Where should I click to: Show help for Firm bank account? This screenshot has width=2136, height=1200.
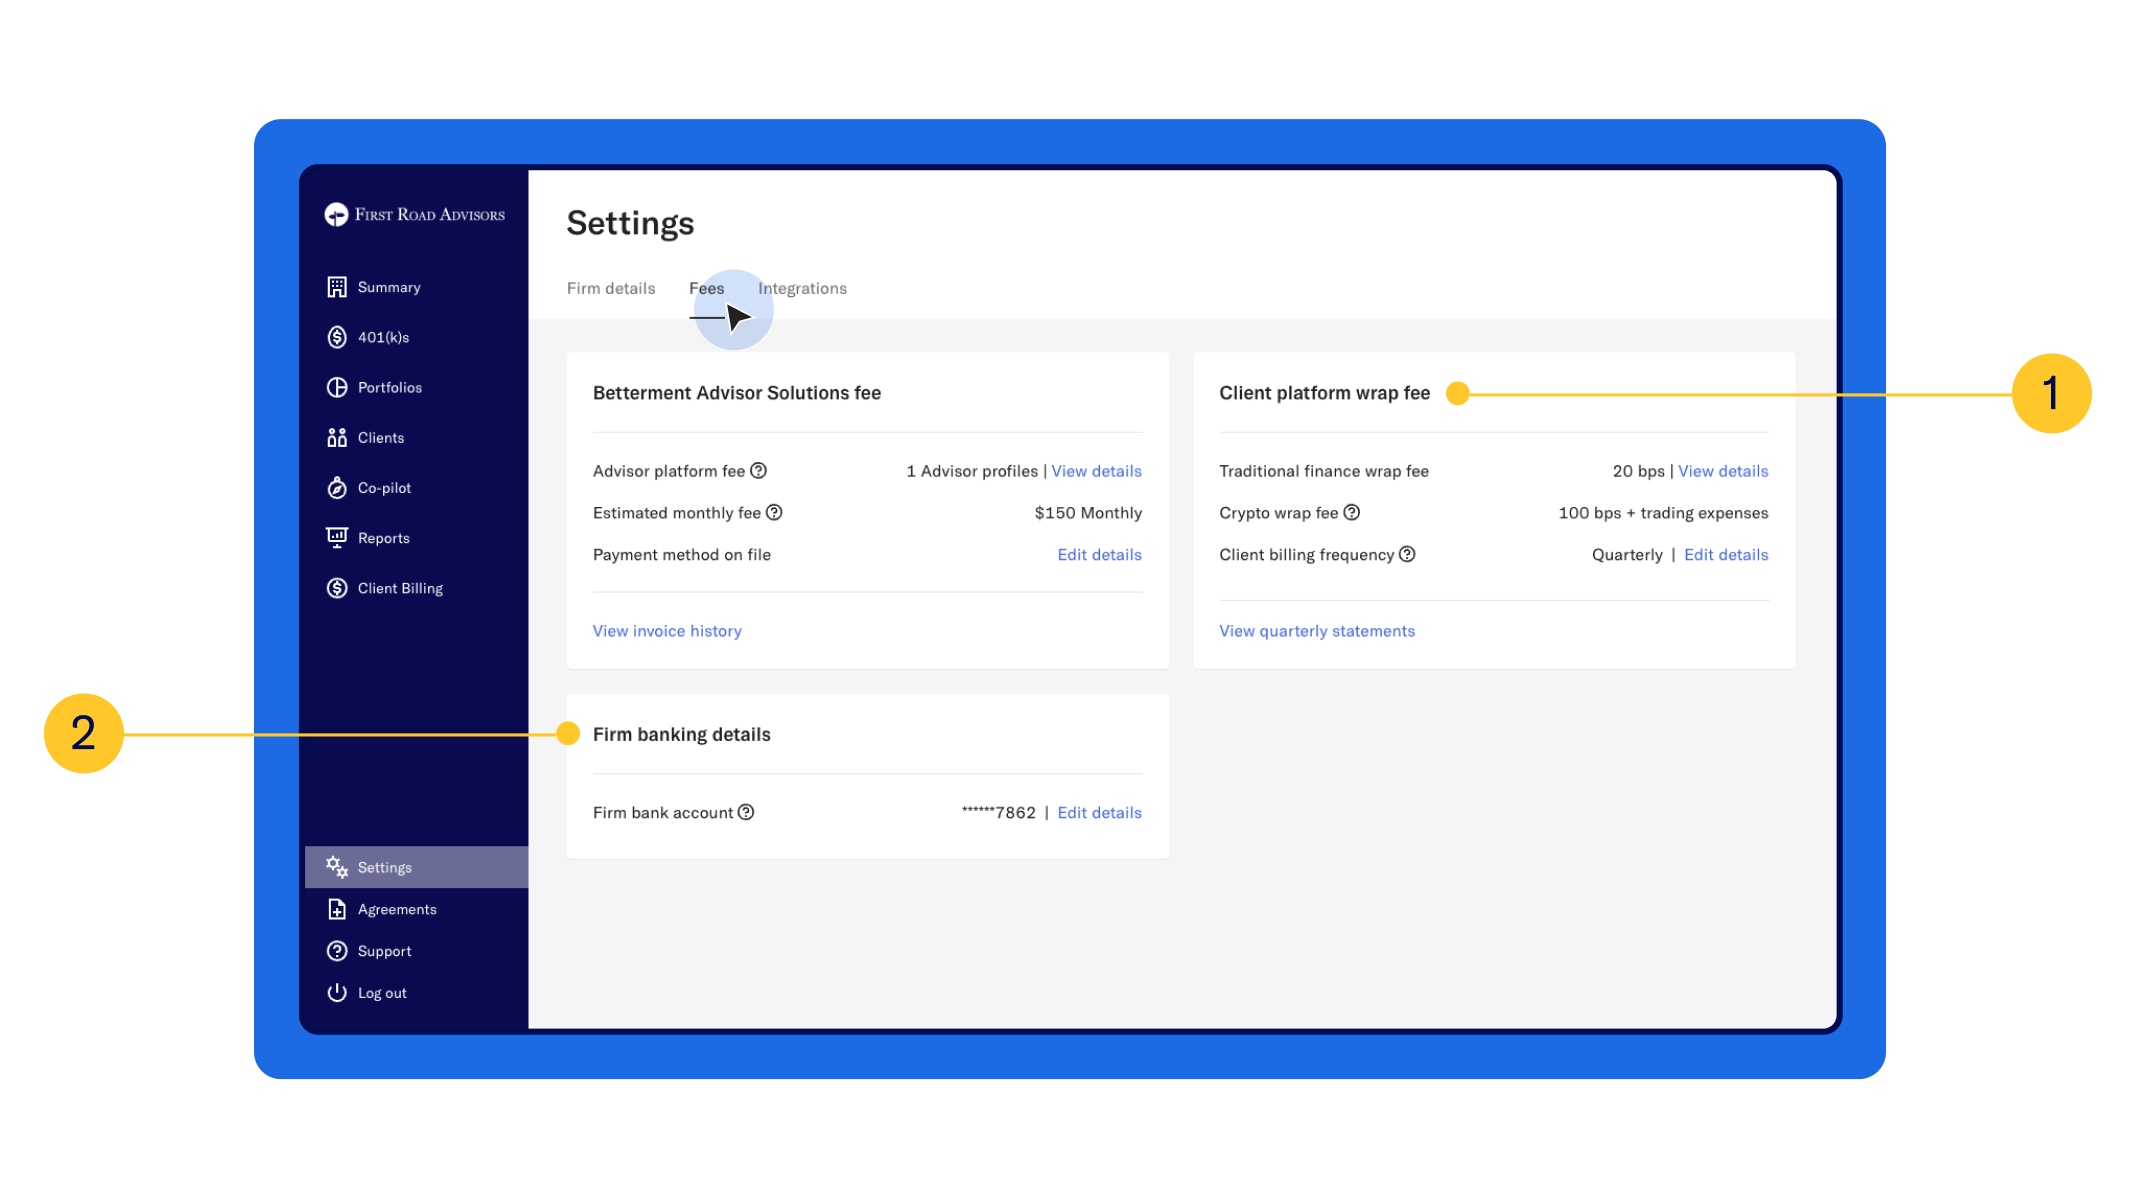[746, 812]
